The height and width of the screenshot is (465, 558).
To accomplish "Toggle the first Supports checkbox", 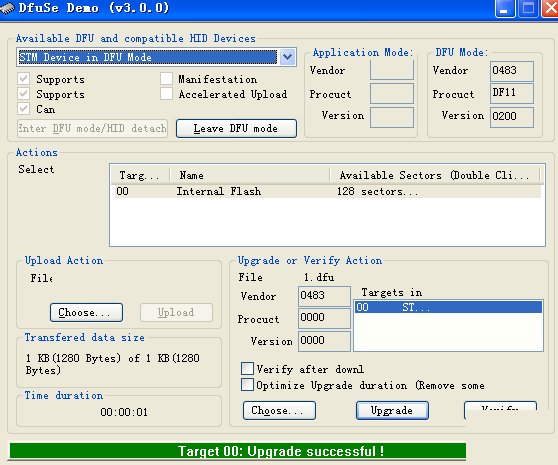I will click(24, 79).
